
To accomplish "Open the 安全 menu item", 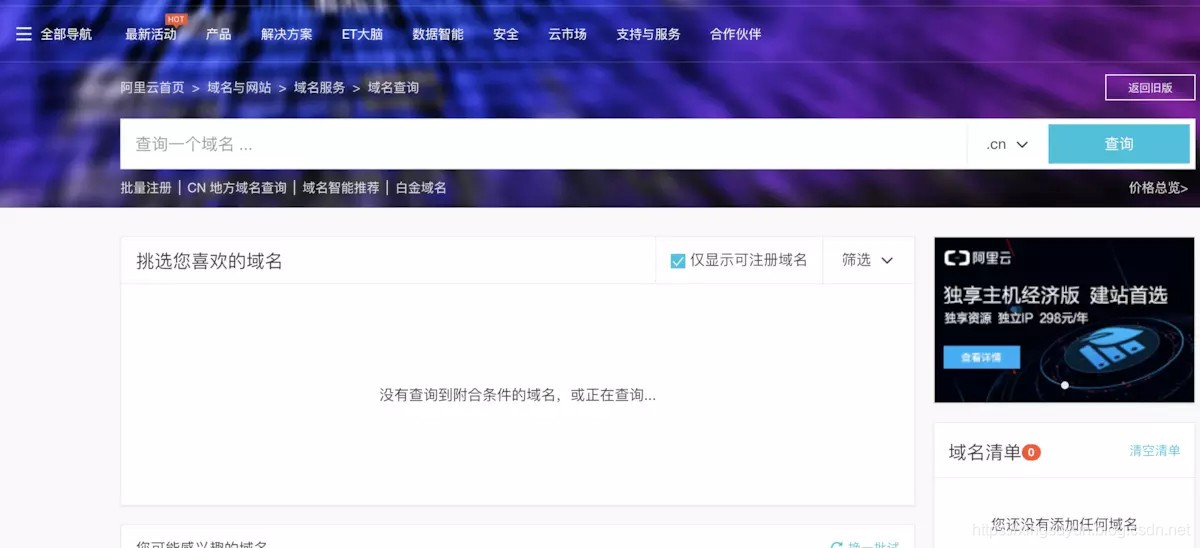I will tap(506, 34).
